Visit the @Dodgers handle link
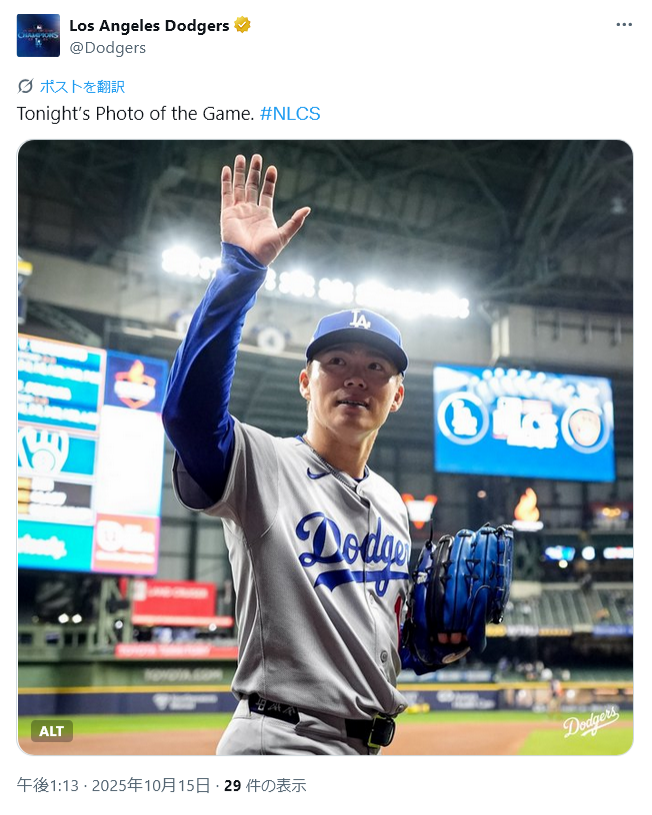This screenshot has width=652, height=815. click(107, 47)
